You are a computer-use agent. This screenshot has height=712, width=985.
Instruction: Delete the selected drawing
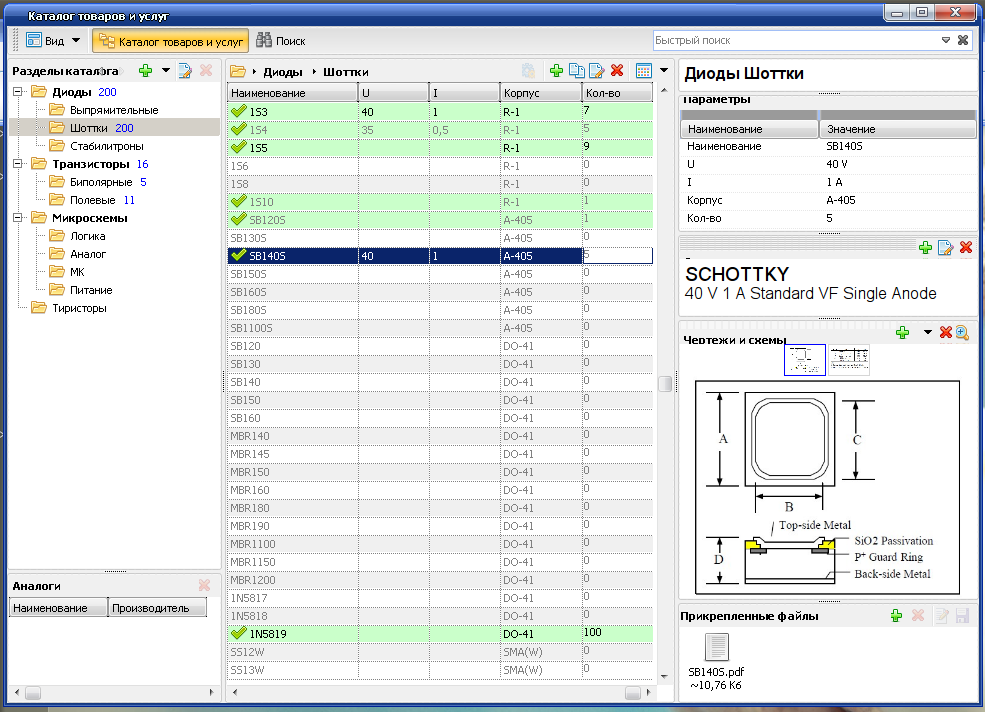(x=945, y=332)
